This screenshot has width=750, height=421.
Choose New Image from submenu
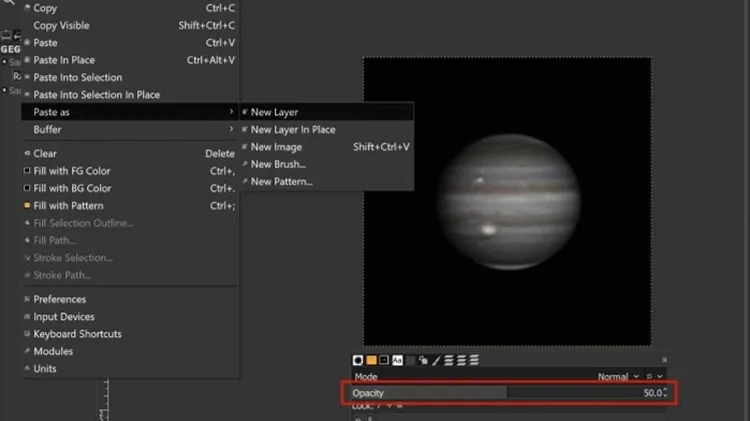point(276,147)
